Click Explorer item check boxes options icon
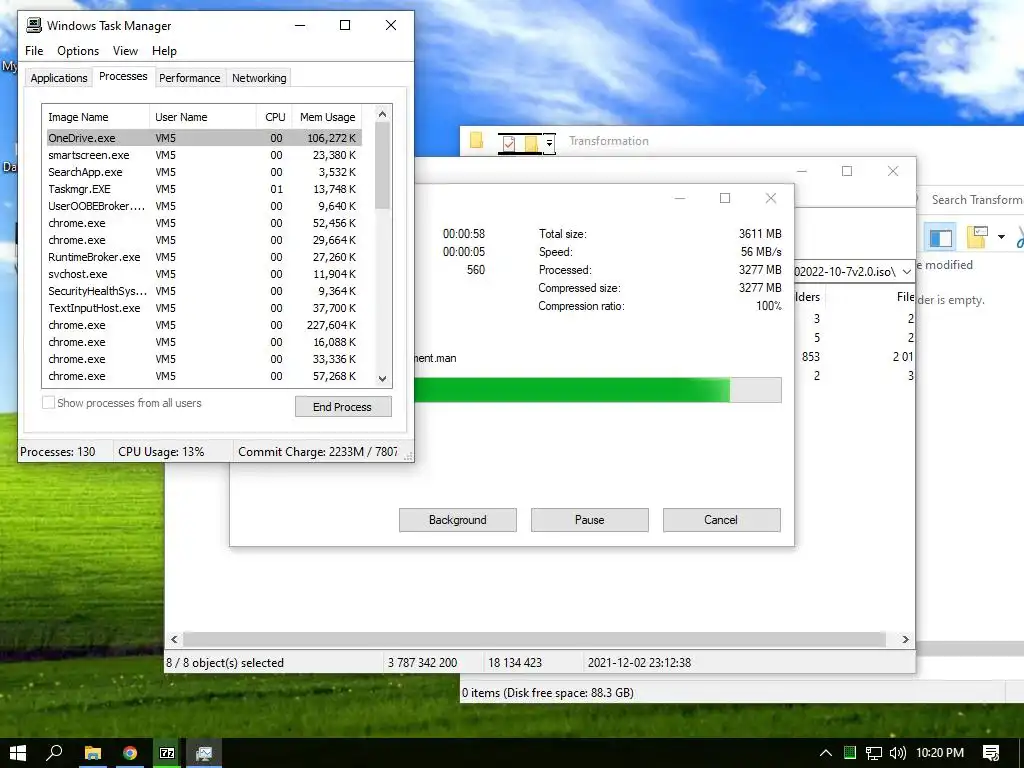The image size is (1024, 768). 978,236
